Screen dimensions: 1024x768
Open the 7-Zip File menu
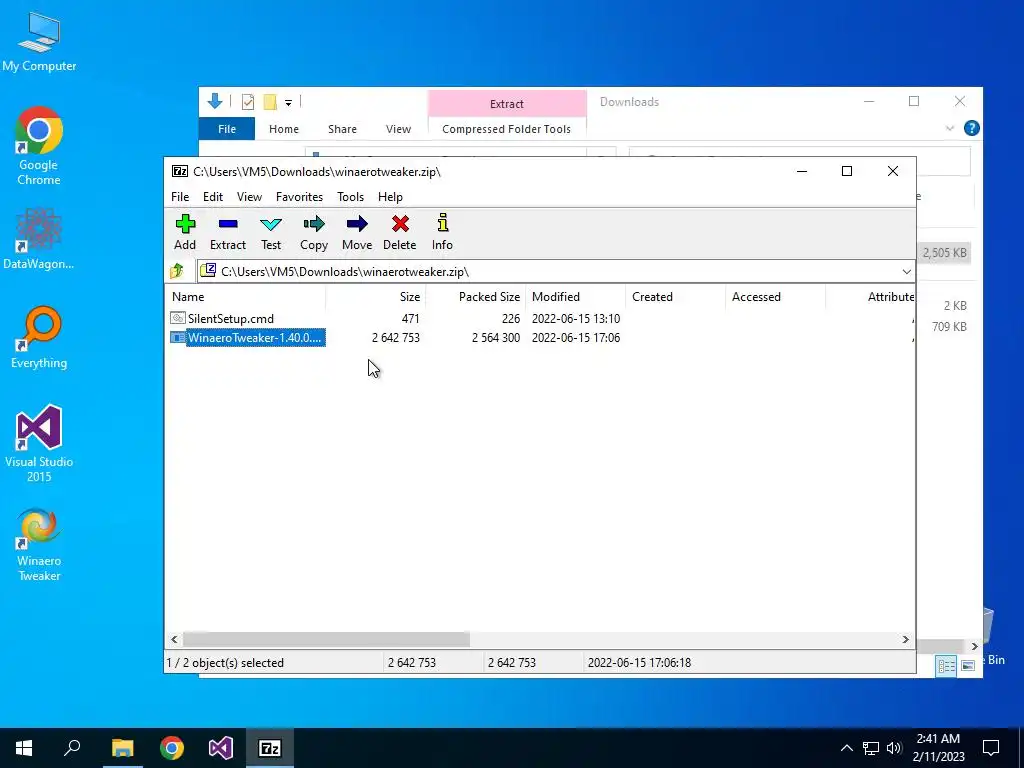click(180, 197)
